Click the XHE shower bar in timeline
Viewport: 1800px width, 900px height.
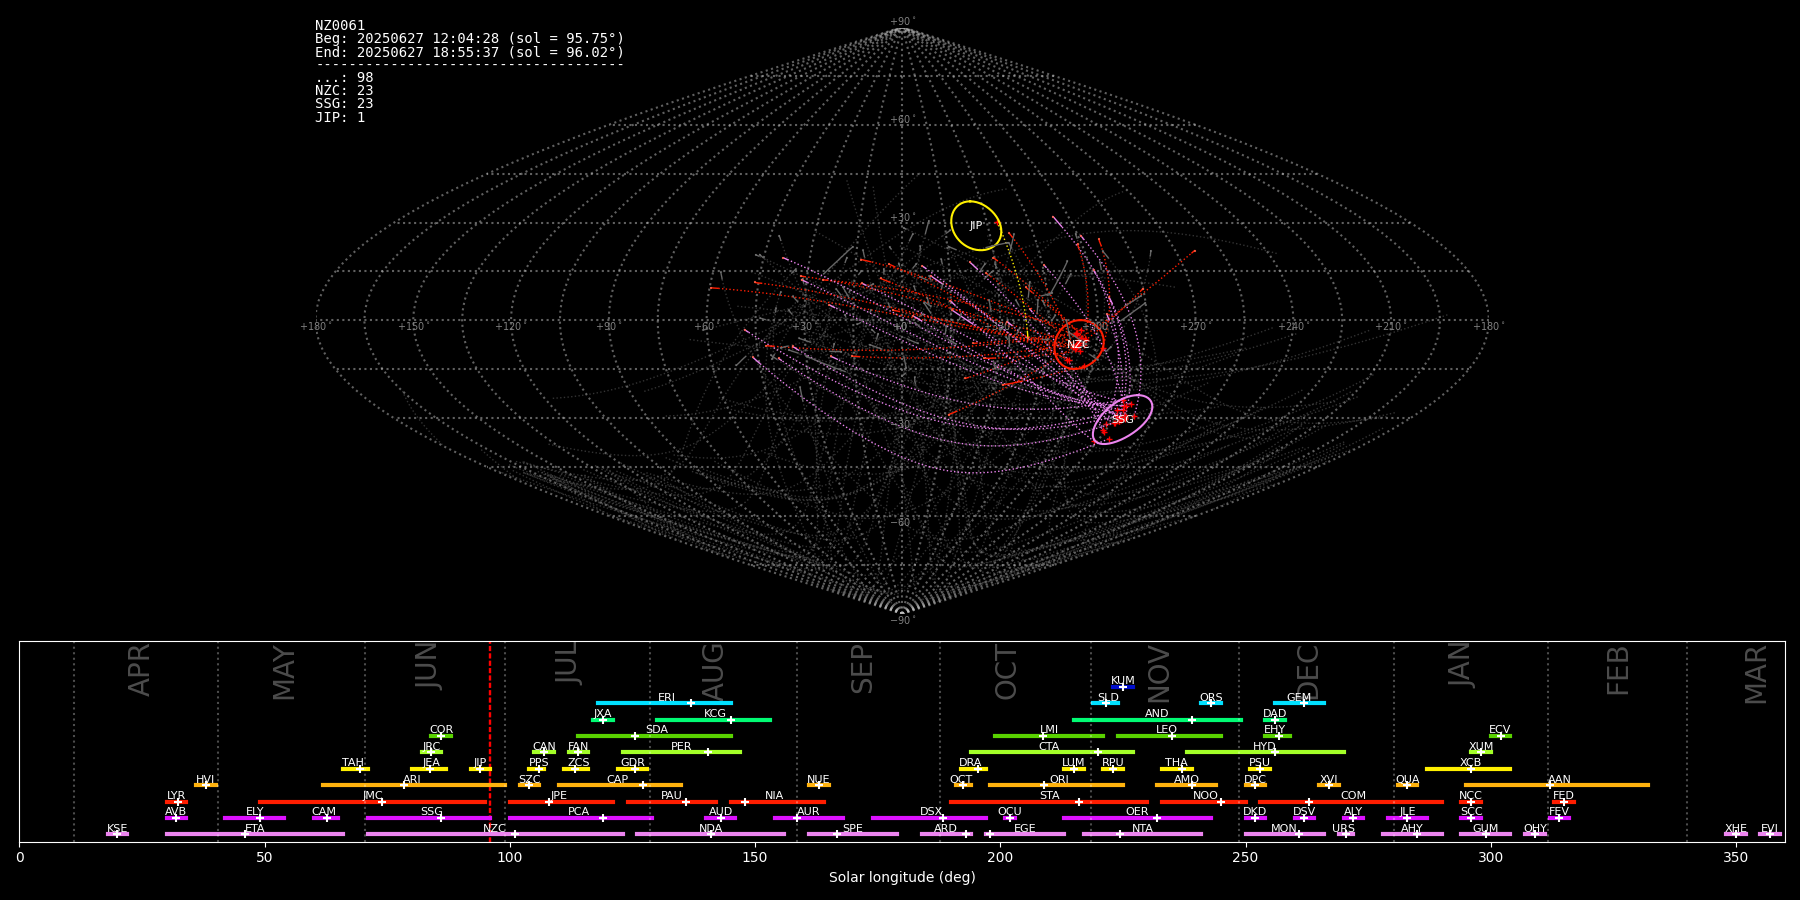(x=1736, y=834)
